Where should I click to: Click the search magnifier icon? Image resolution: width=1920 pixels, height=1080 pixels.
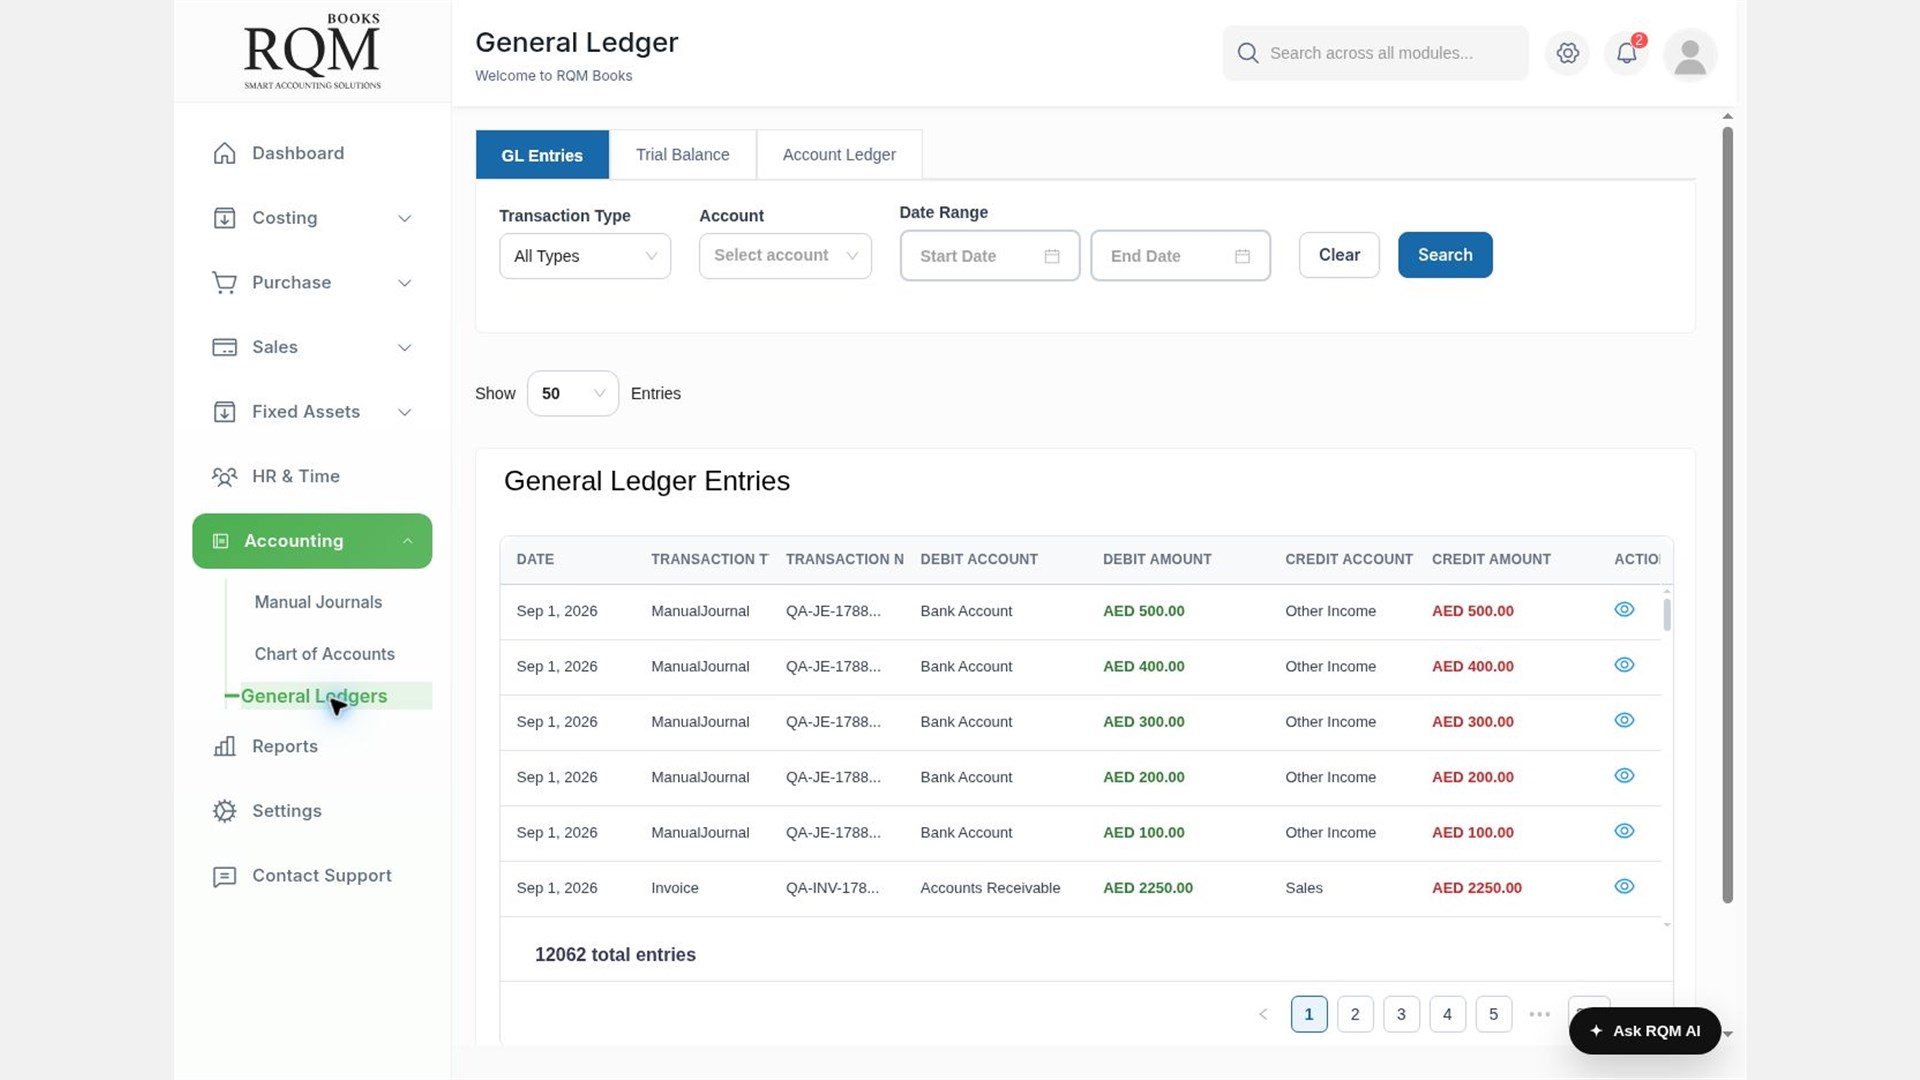click(1248, 53)
